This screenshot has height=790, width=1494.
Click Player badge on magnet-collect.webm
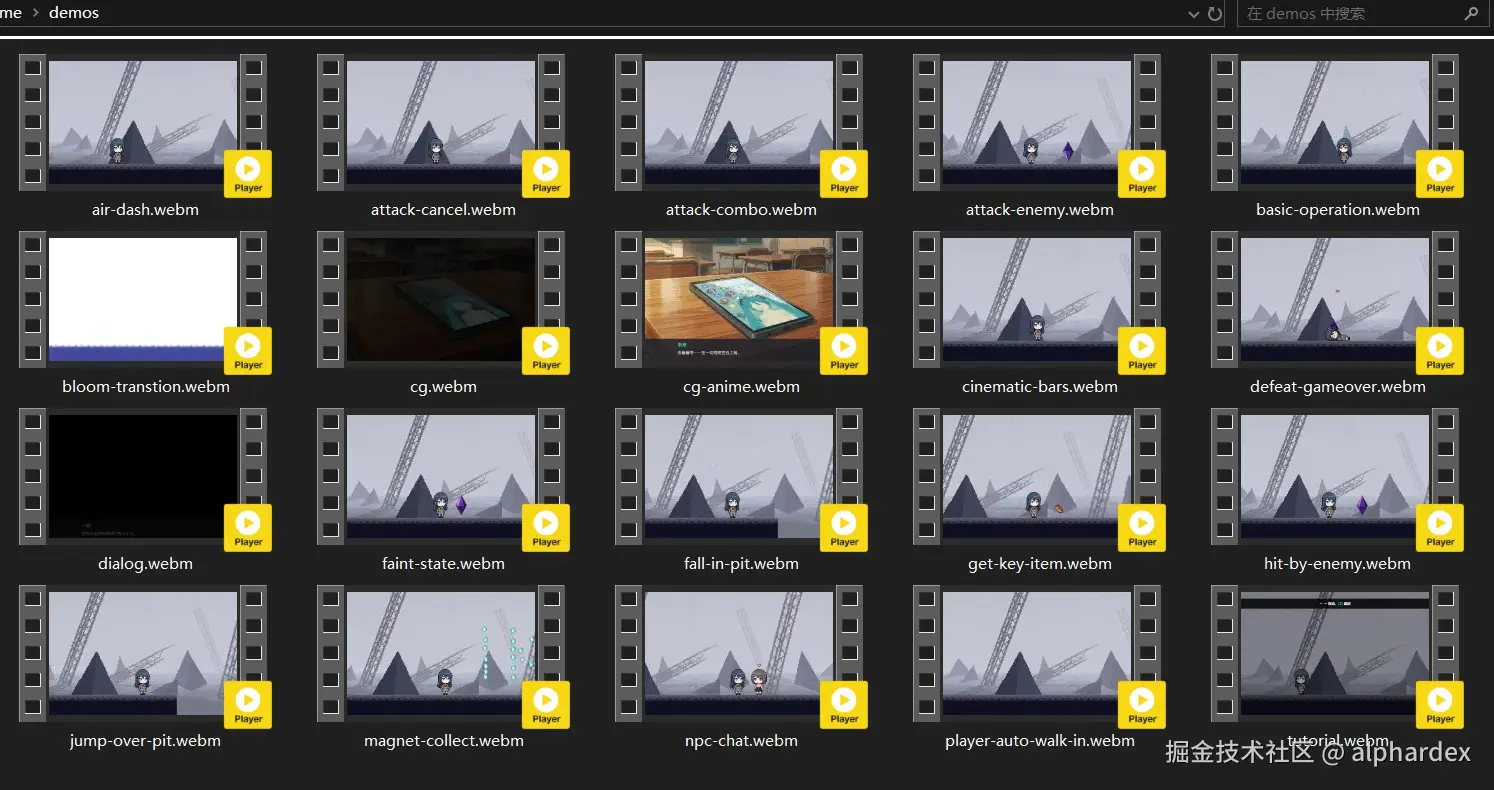(x=546, y=705)
